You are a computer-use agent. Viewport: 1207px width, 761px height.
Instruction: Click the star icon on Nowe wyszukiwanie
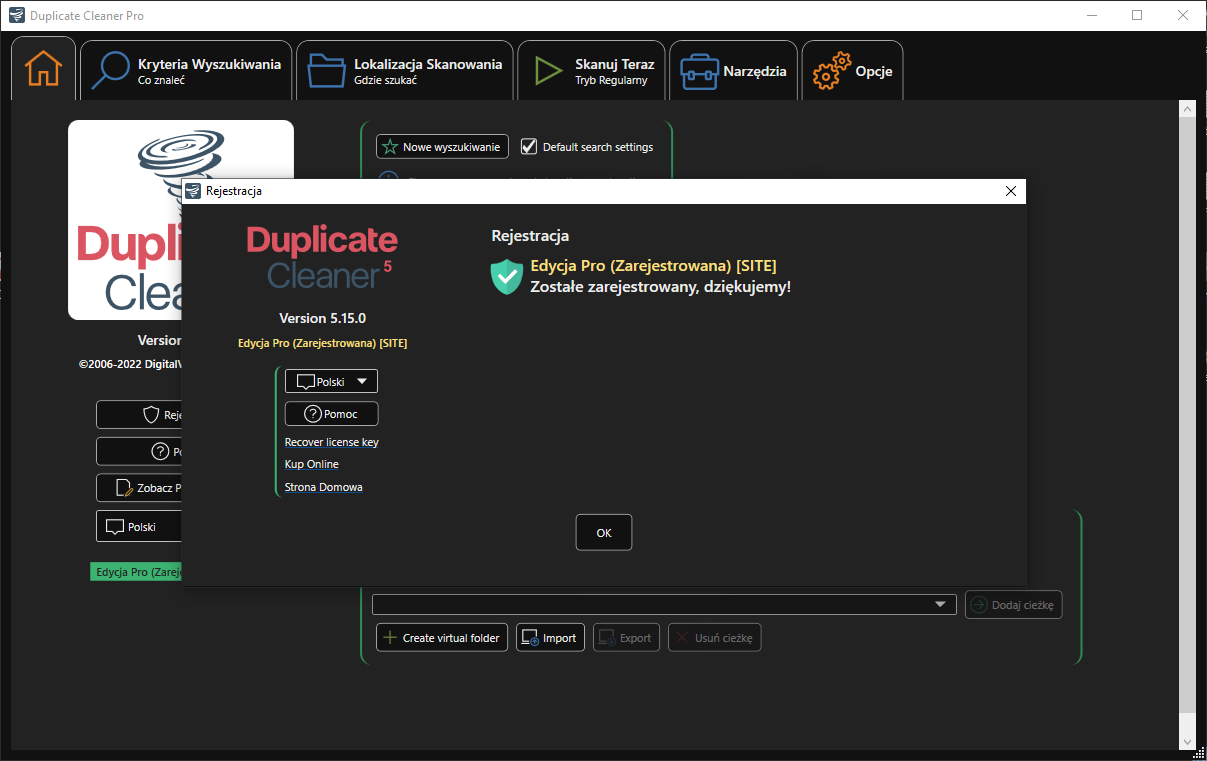pos(390,147)
